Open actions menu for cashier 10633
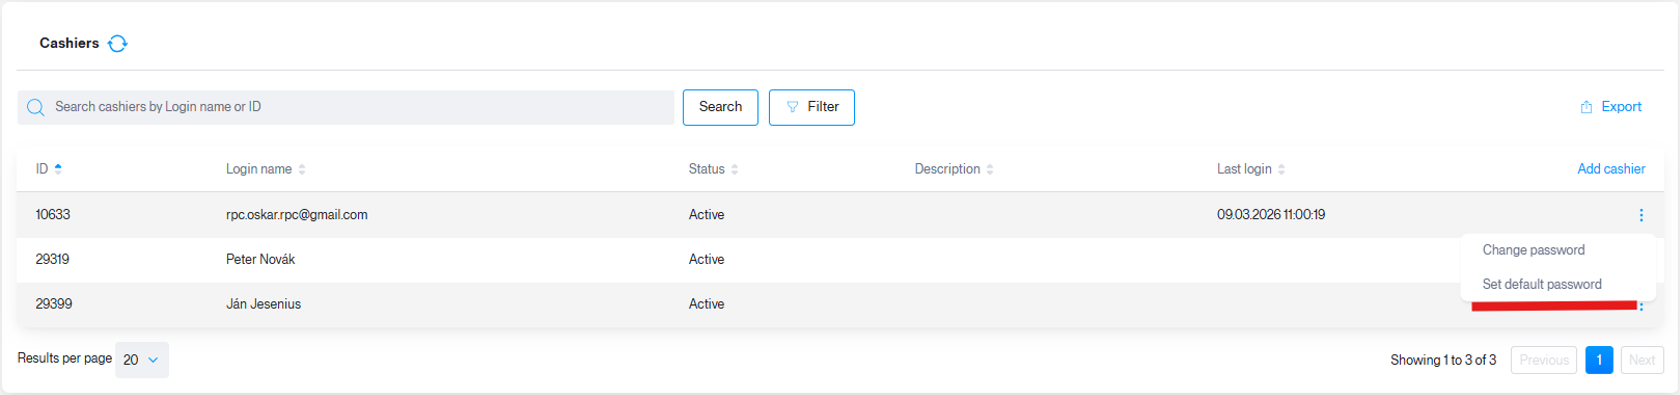Image resolution: width=1680 pixels, height=395 pixels. (1641, 215)
